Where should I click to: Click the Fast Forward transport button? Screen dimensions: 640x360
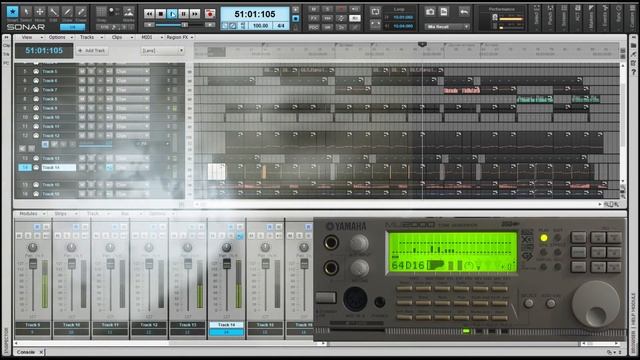195,14
